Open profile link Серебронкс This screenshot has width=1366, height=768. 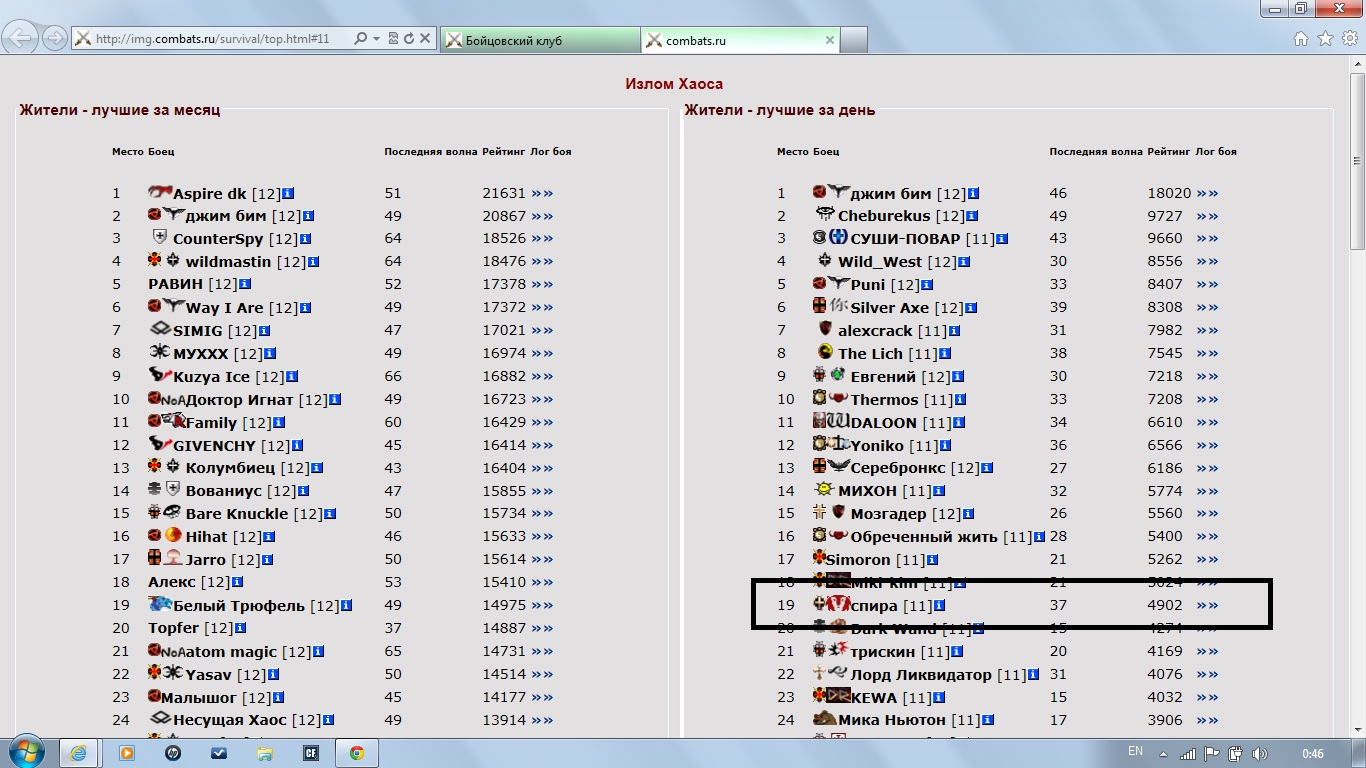coord(898,468)
